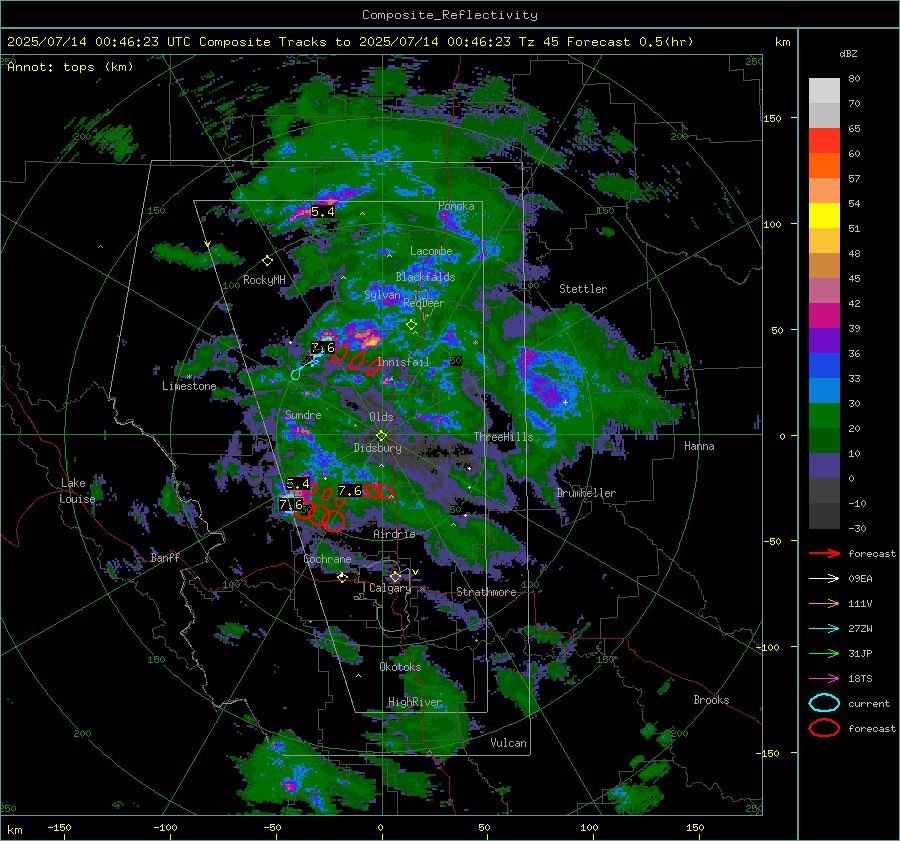Click the yellow diamond marker beside RedDeer
The image size is (900, 841).
coord(411,325)
